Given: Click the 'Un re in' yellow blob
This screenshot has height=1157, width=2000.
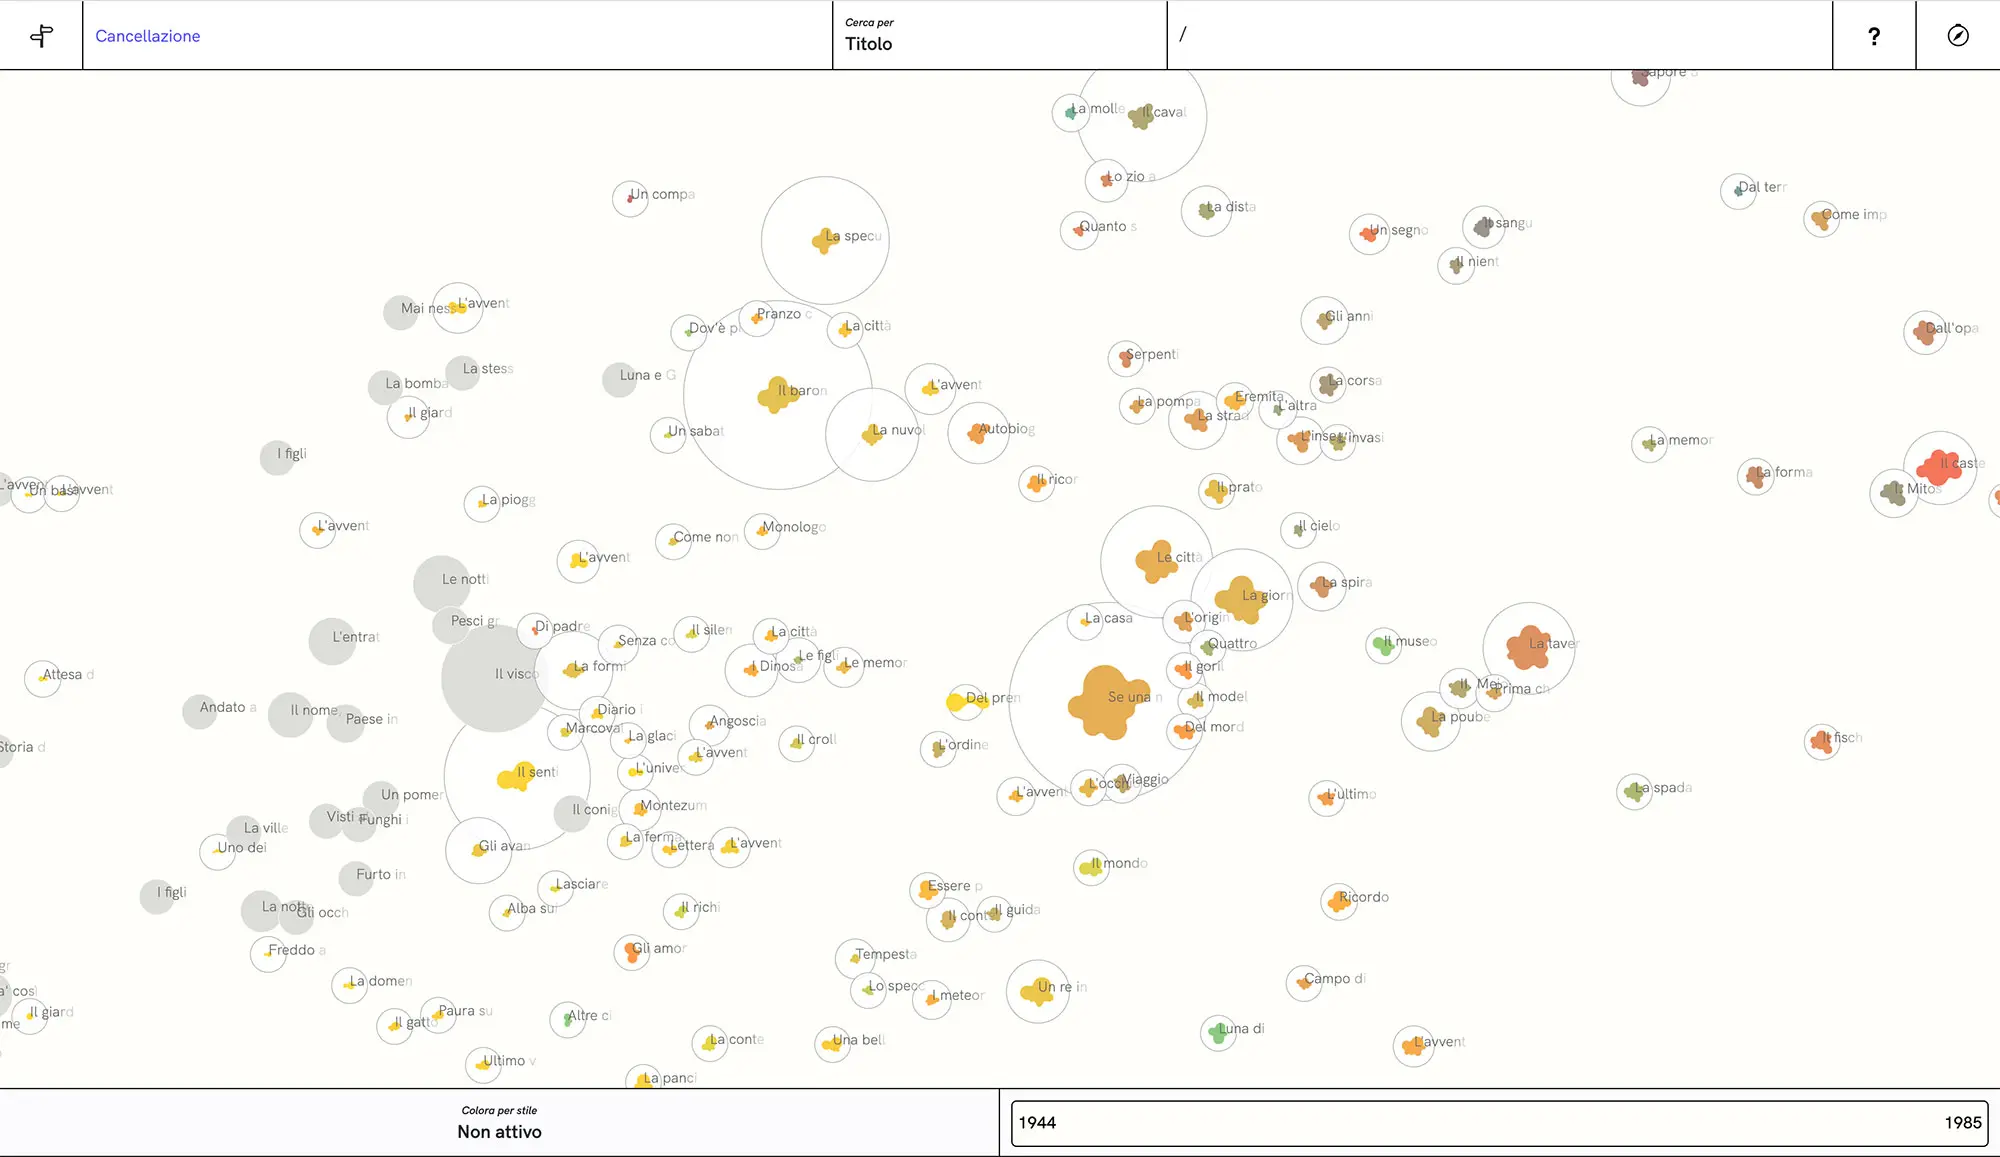Looking at the screenshot, I should click(1036, 992).
